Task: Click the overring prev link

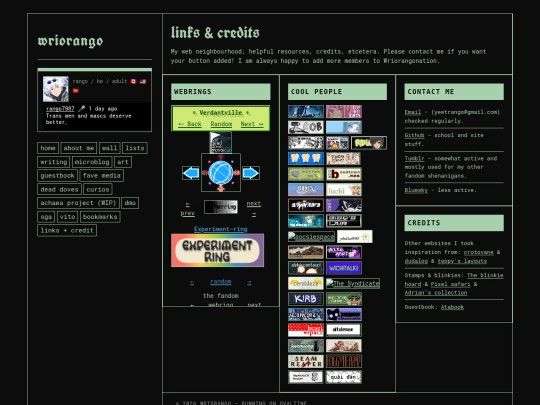Action: pos(187,209)
